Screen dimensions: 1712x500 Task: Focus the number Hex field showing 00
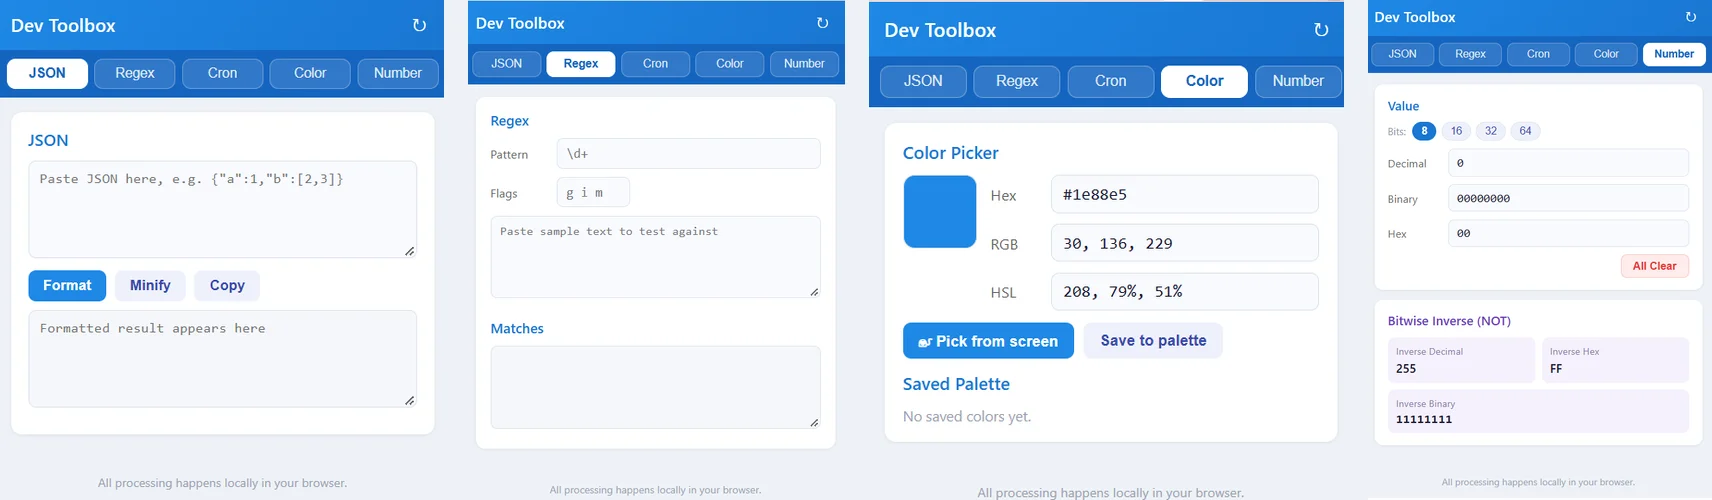point(1568,233)
